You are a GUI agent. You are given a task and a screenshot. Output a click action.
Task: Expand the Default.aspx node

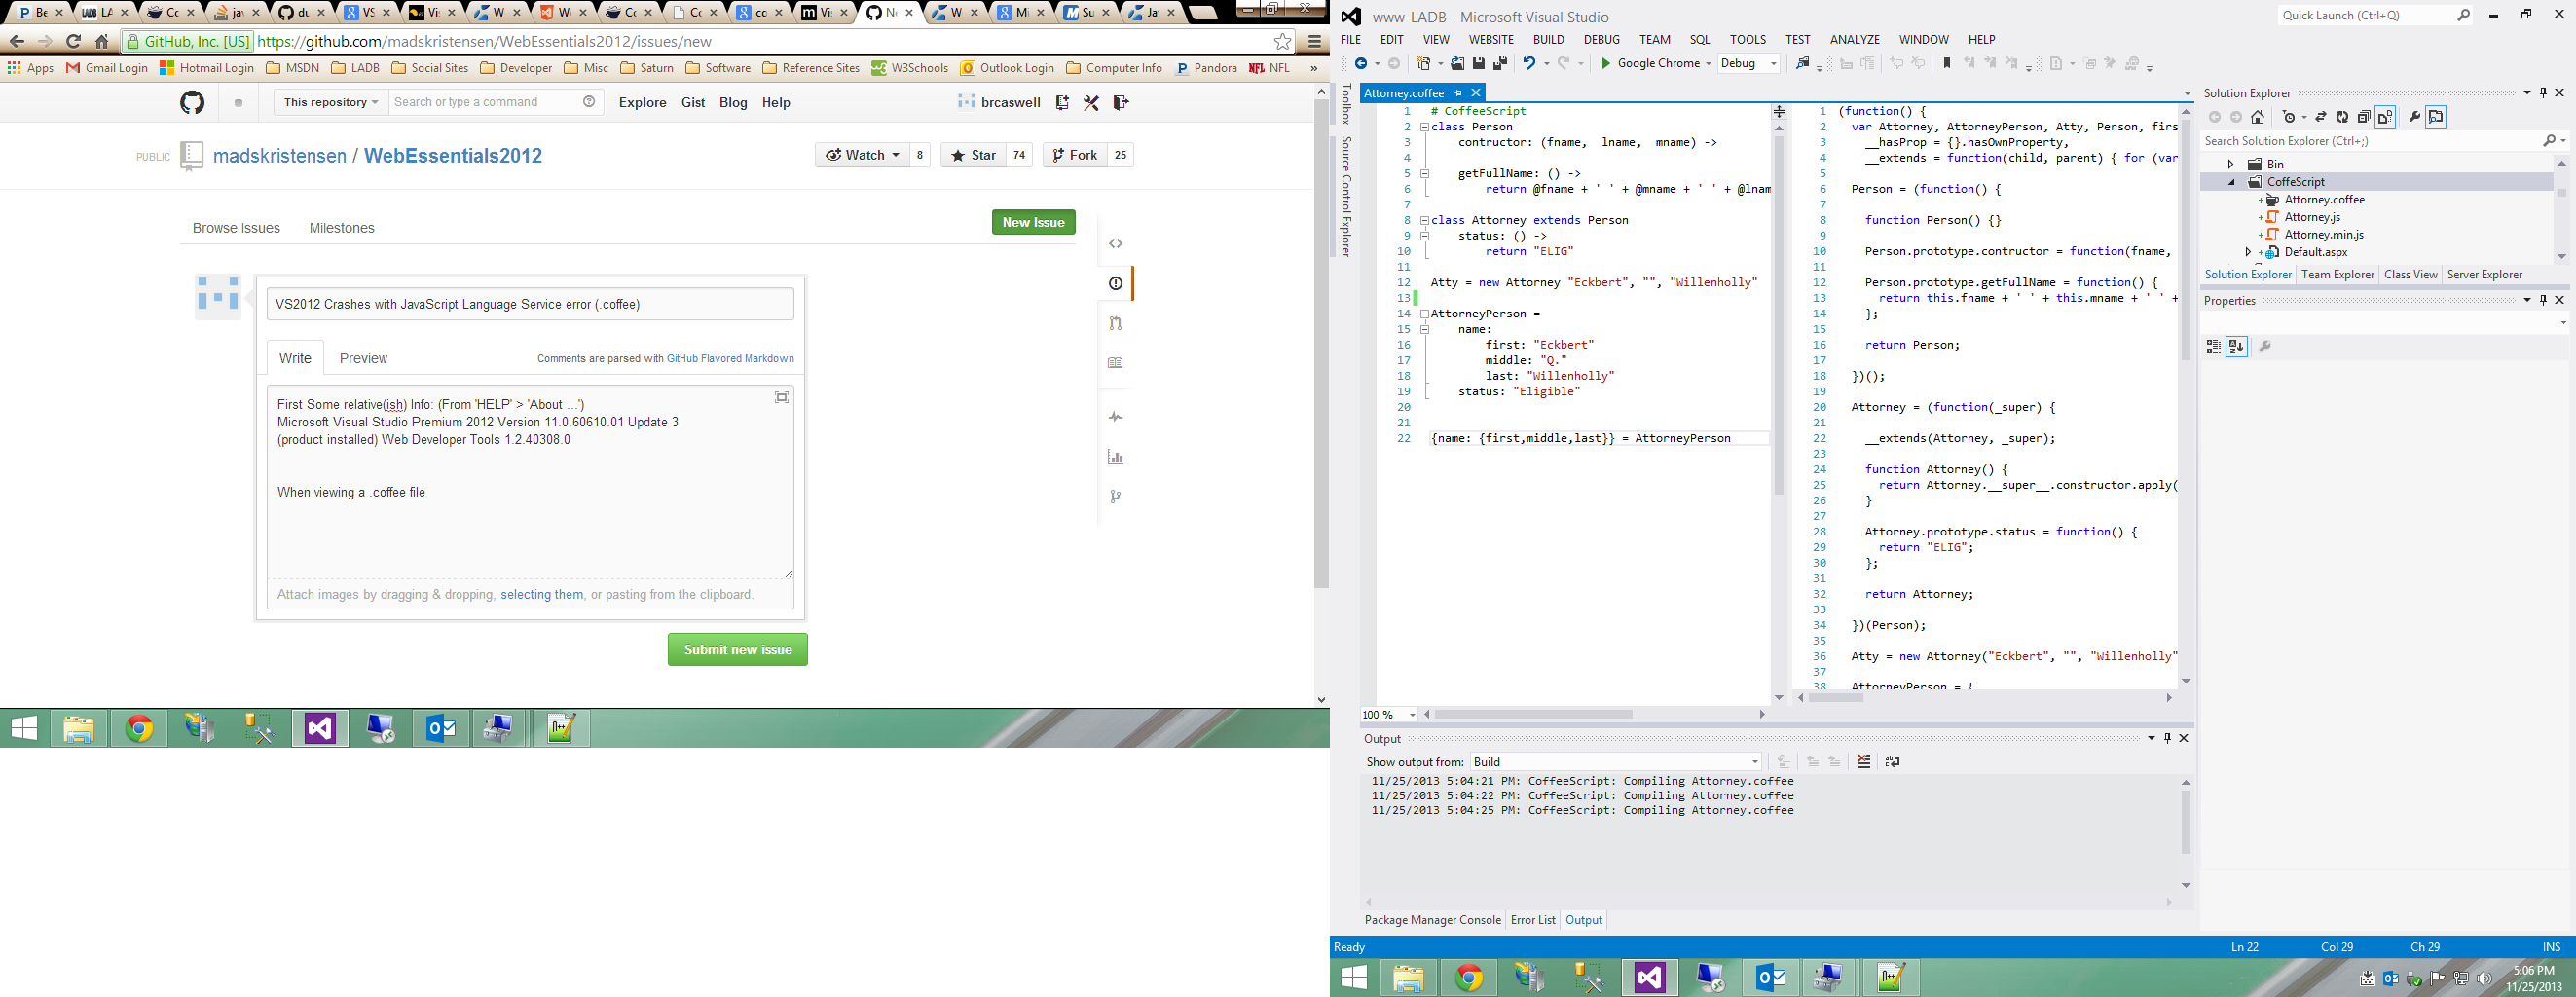(2248, 252)
